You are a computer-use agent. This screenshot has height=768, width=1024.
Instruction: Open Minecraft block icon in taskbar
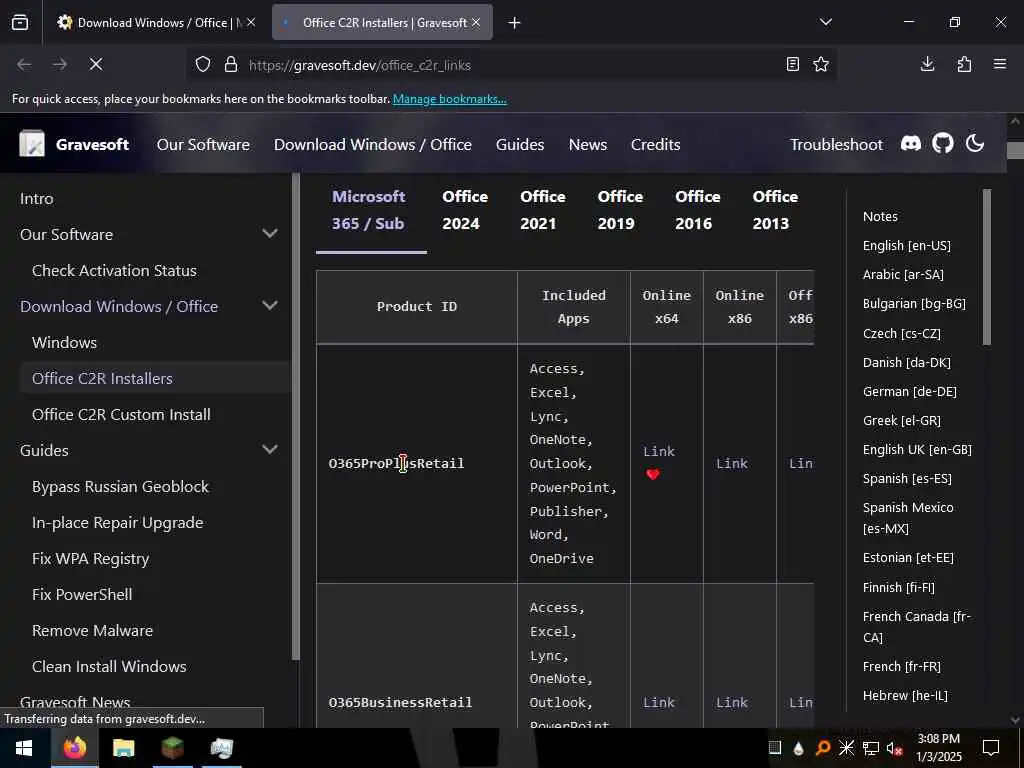pyautogui.click(x=172, y=748)
